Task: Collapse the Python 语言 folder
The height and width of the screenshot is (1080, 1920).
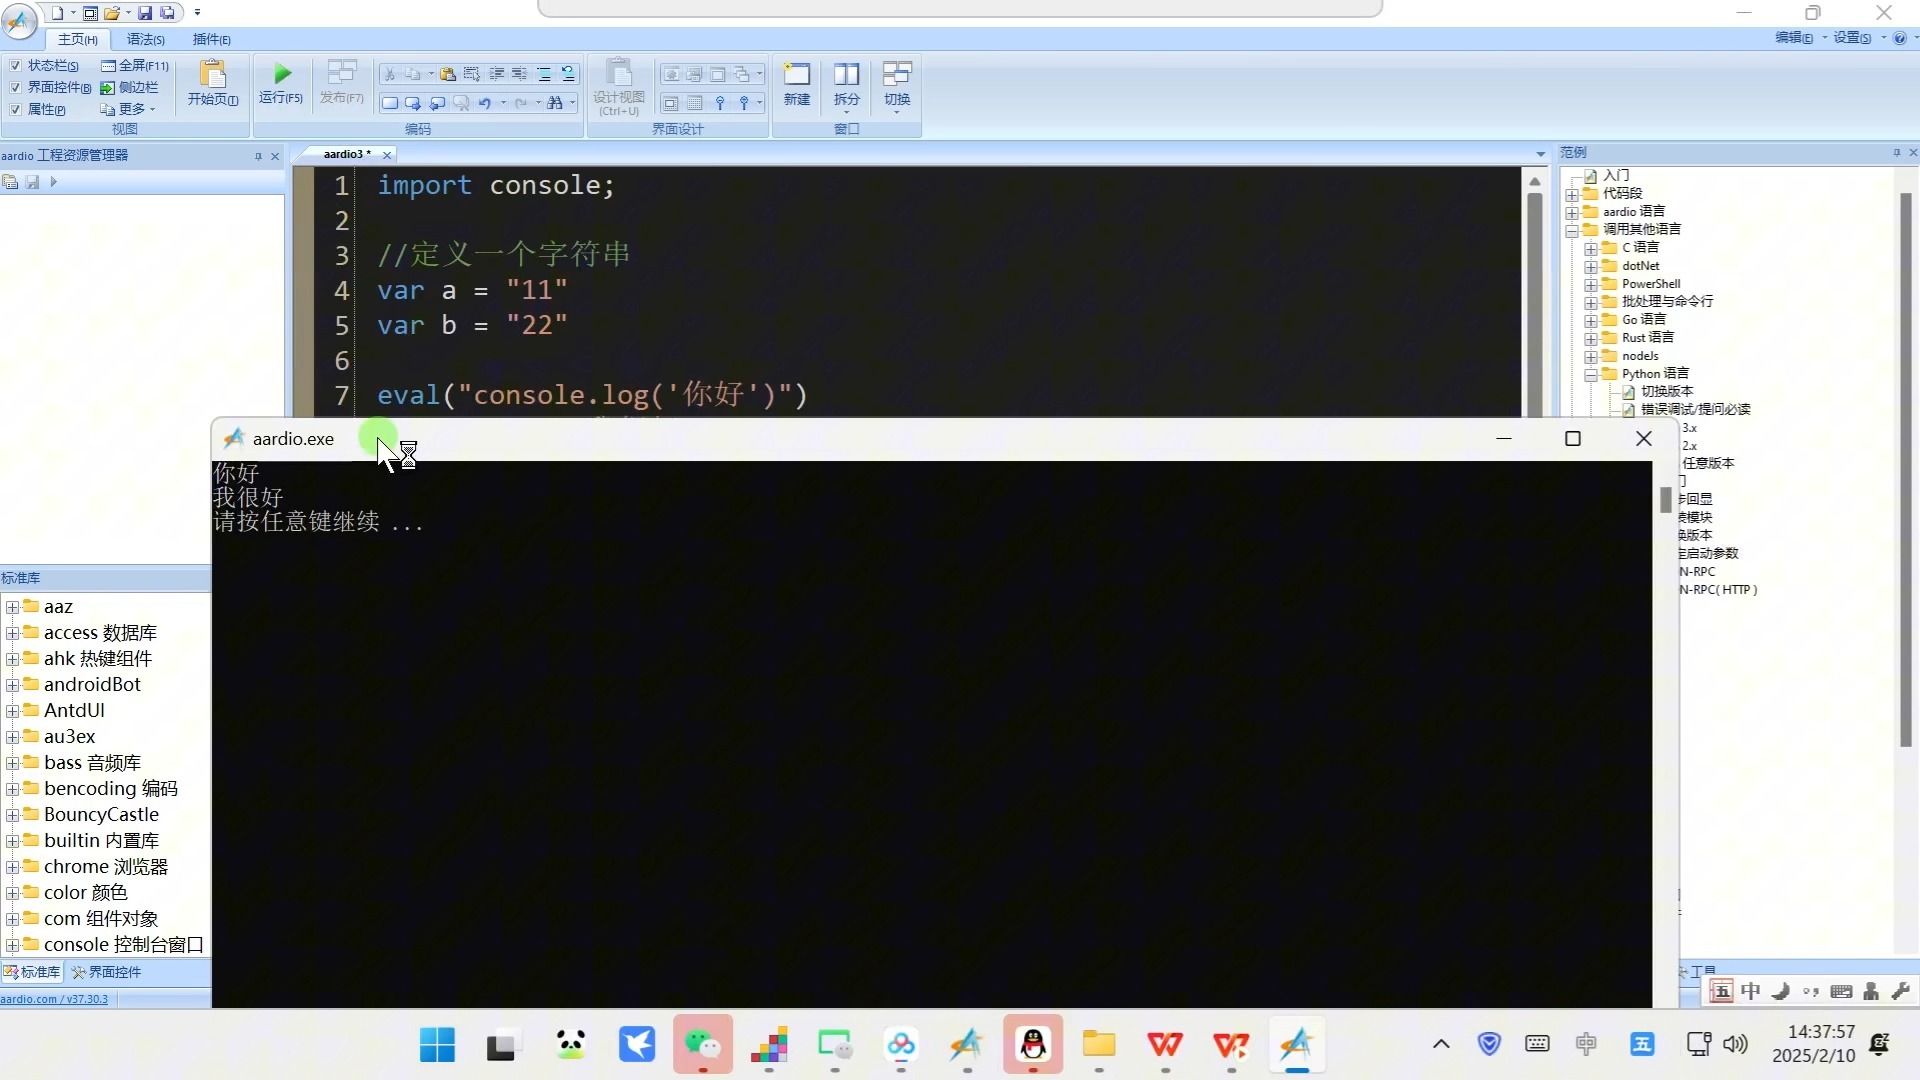Action: tap(1591, 374)
